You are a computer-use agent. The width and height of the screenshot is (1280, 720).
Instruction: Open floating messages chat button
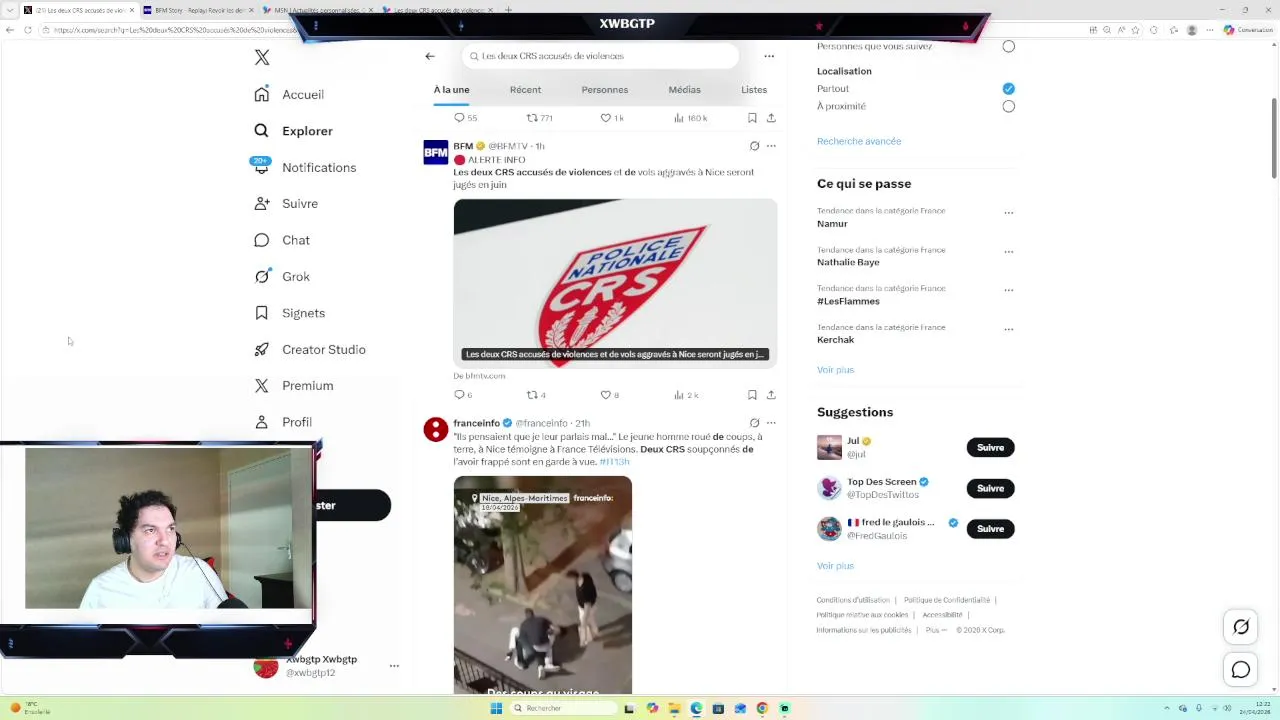(x=1241, y=670)
